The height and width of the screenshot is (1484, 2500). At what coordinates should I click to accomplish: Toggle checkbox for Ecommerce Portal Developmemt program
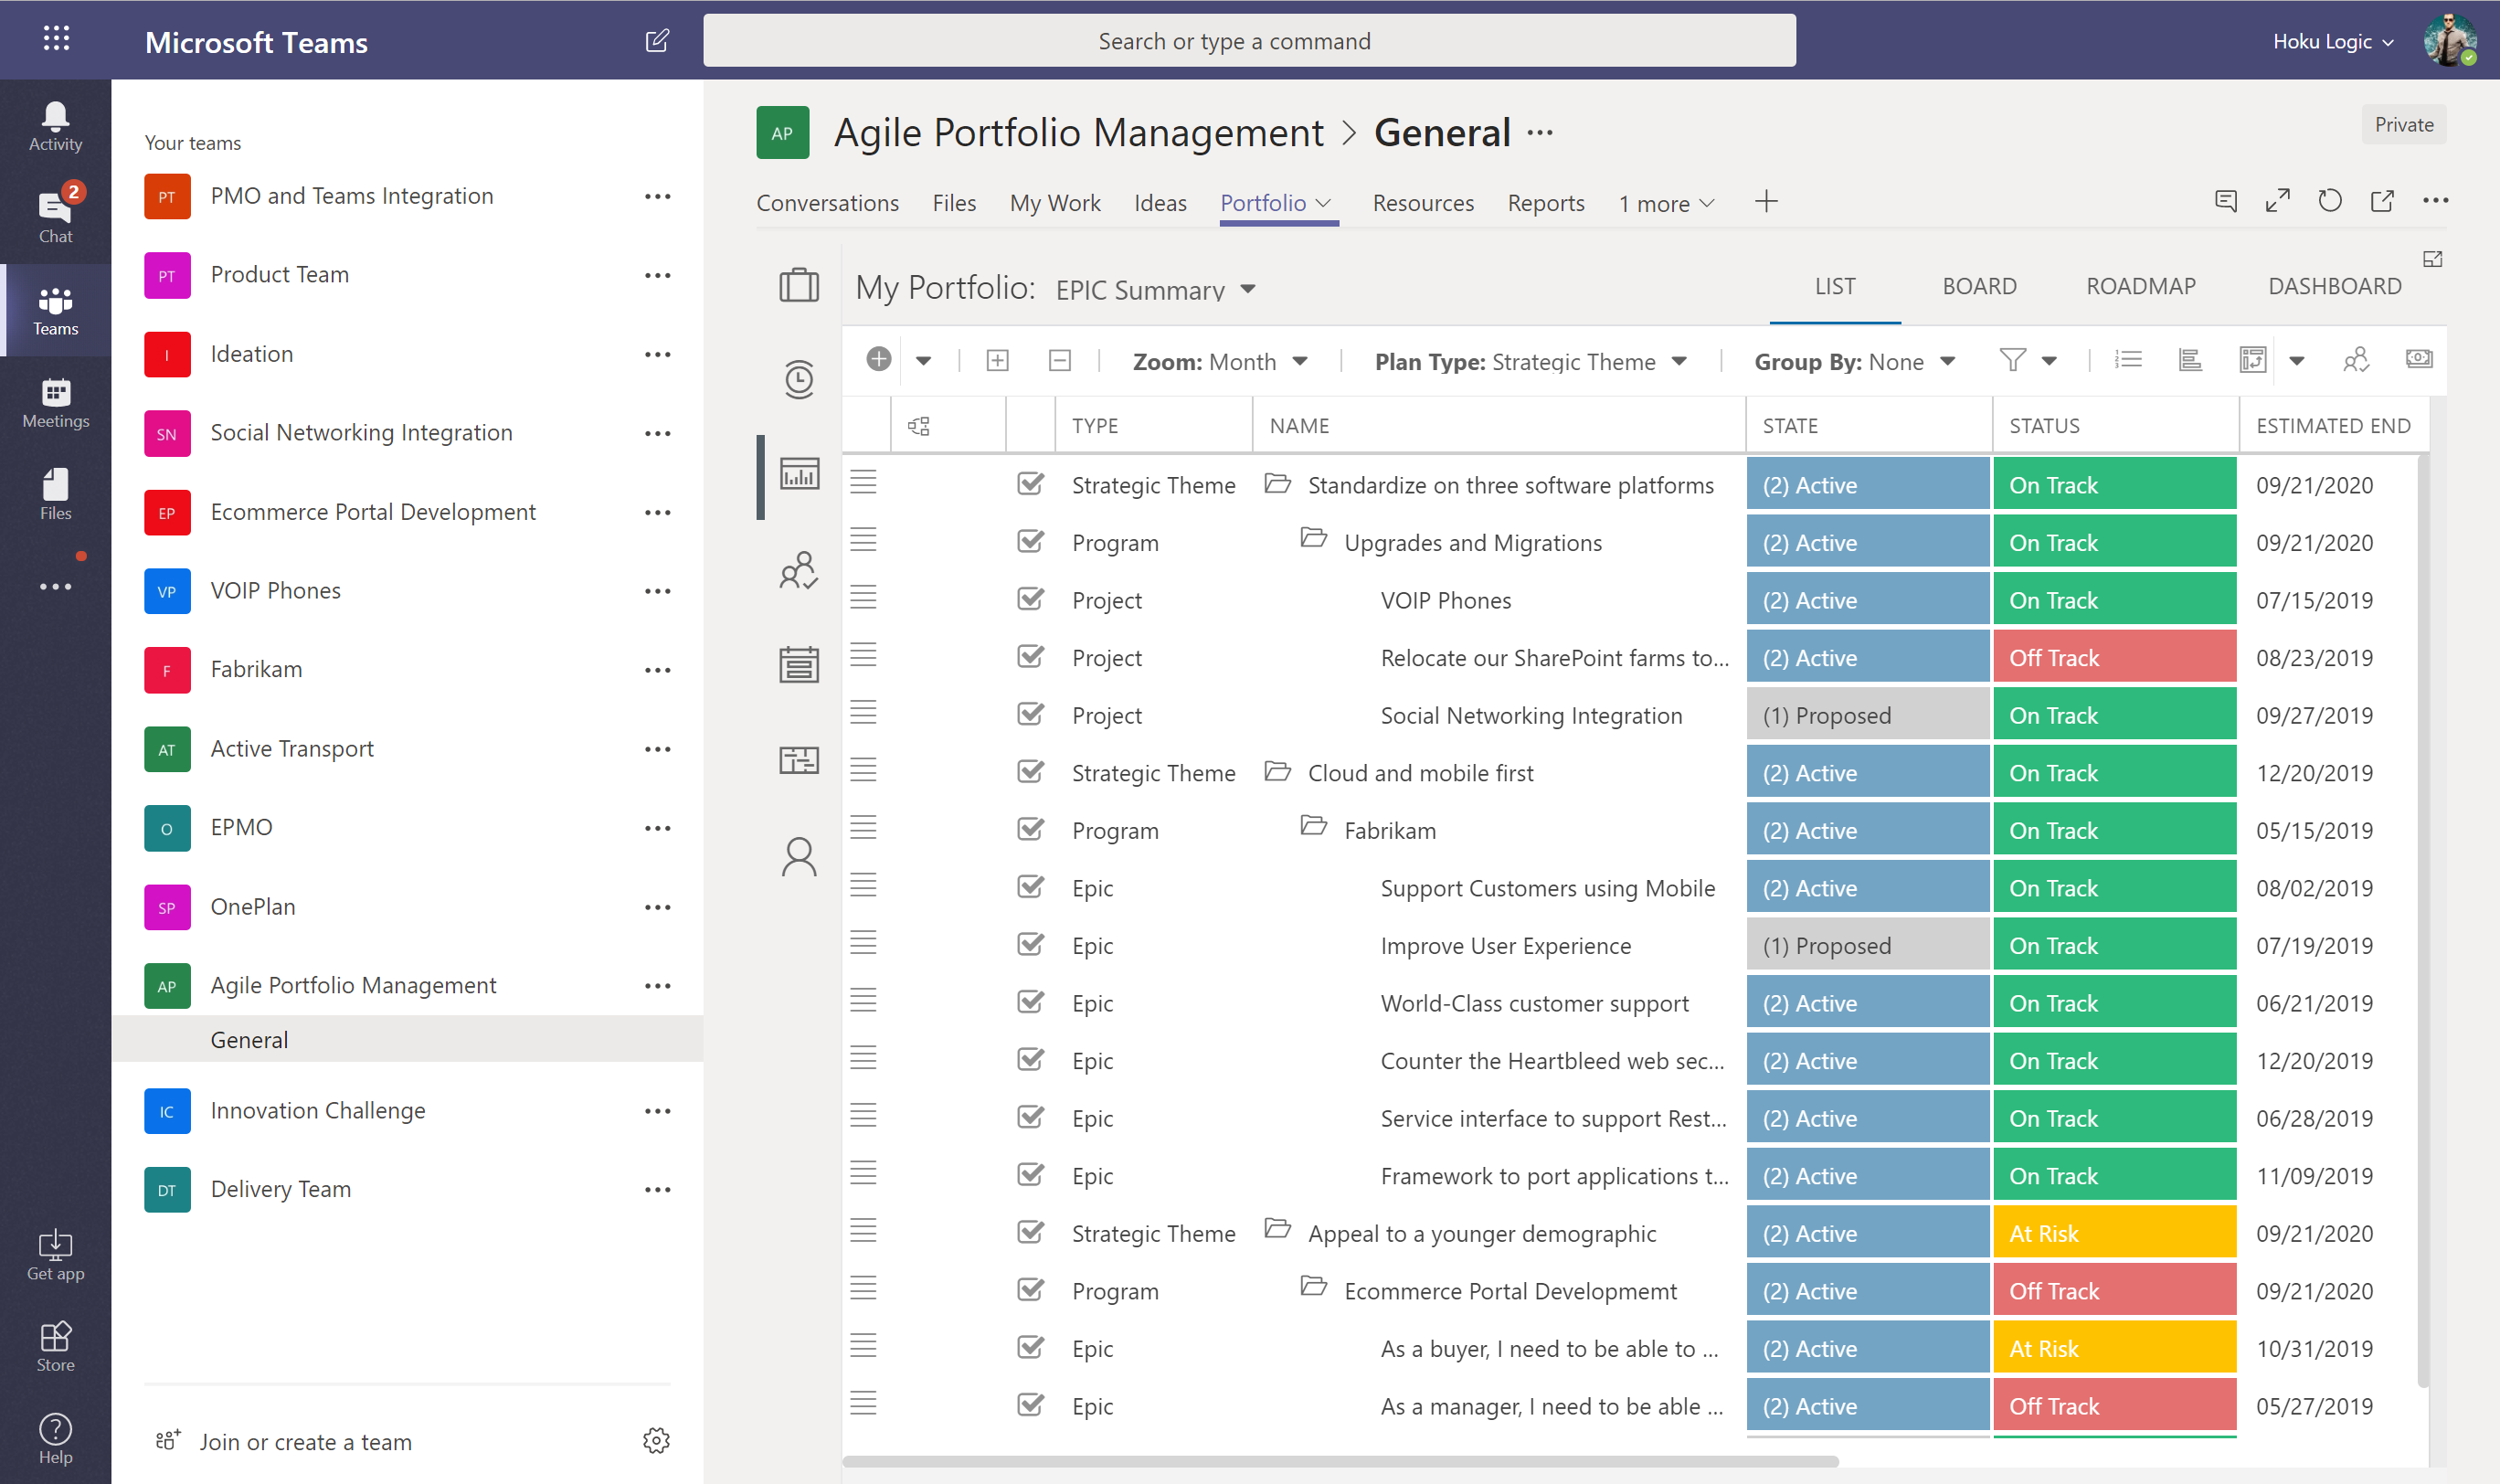pos(1030,1290)
